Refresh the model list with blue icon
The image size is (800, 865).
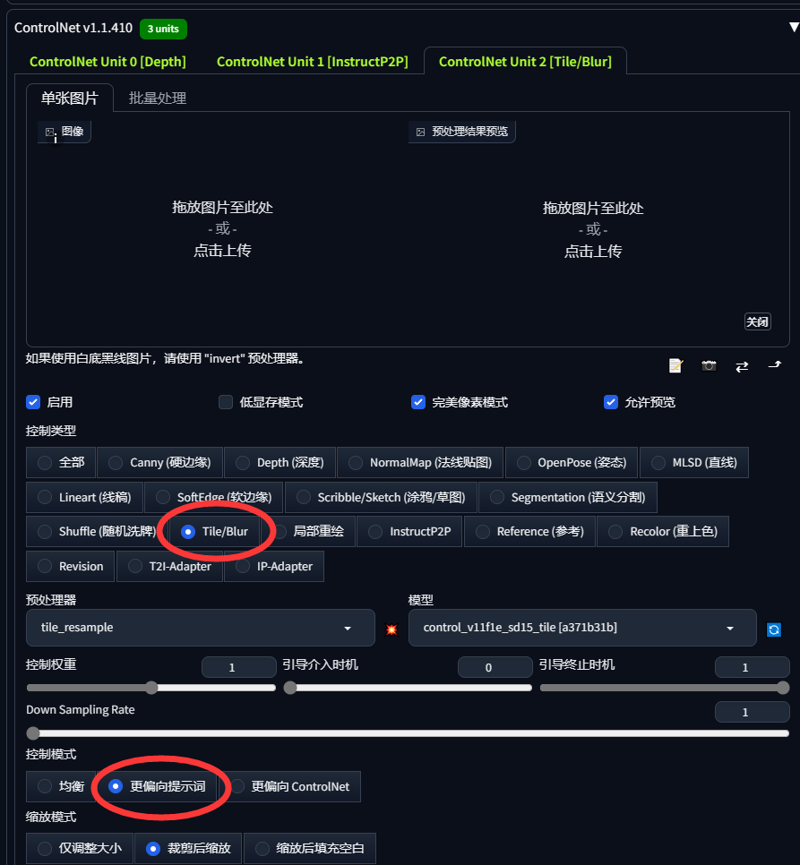(774, 629)
